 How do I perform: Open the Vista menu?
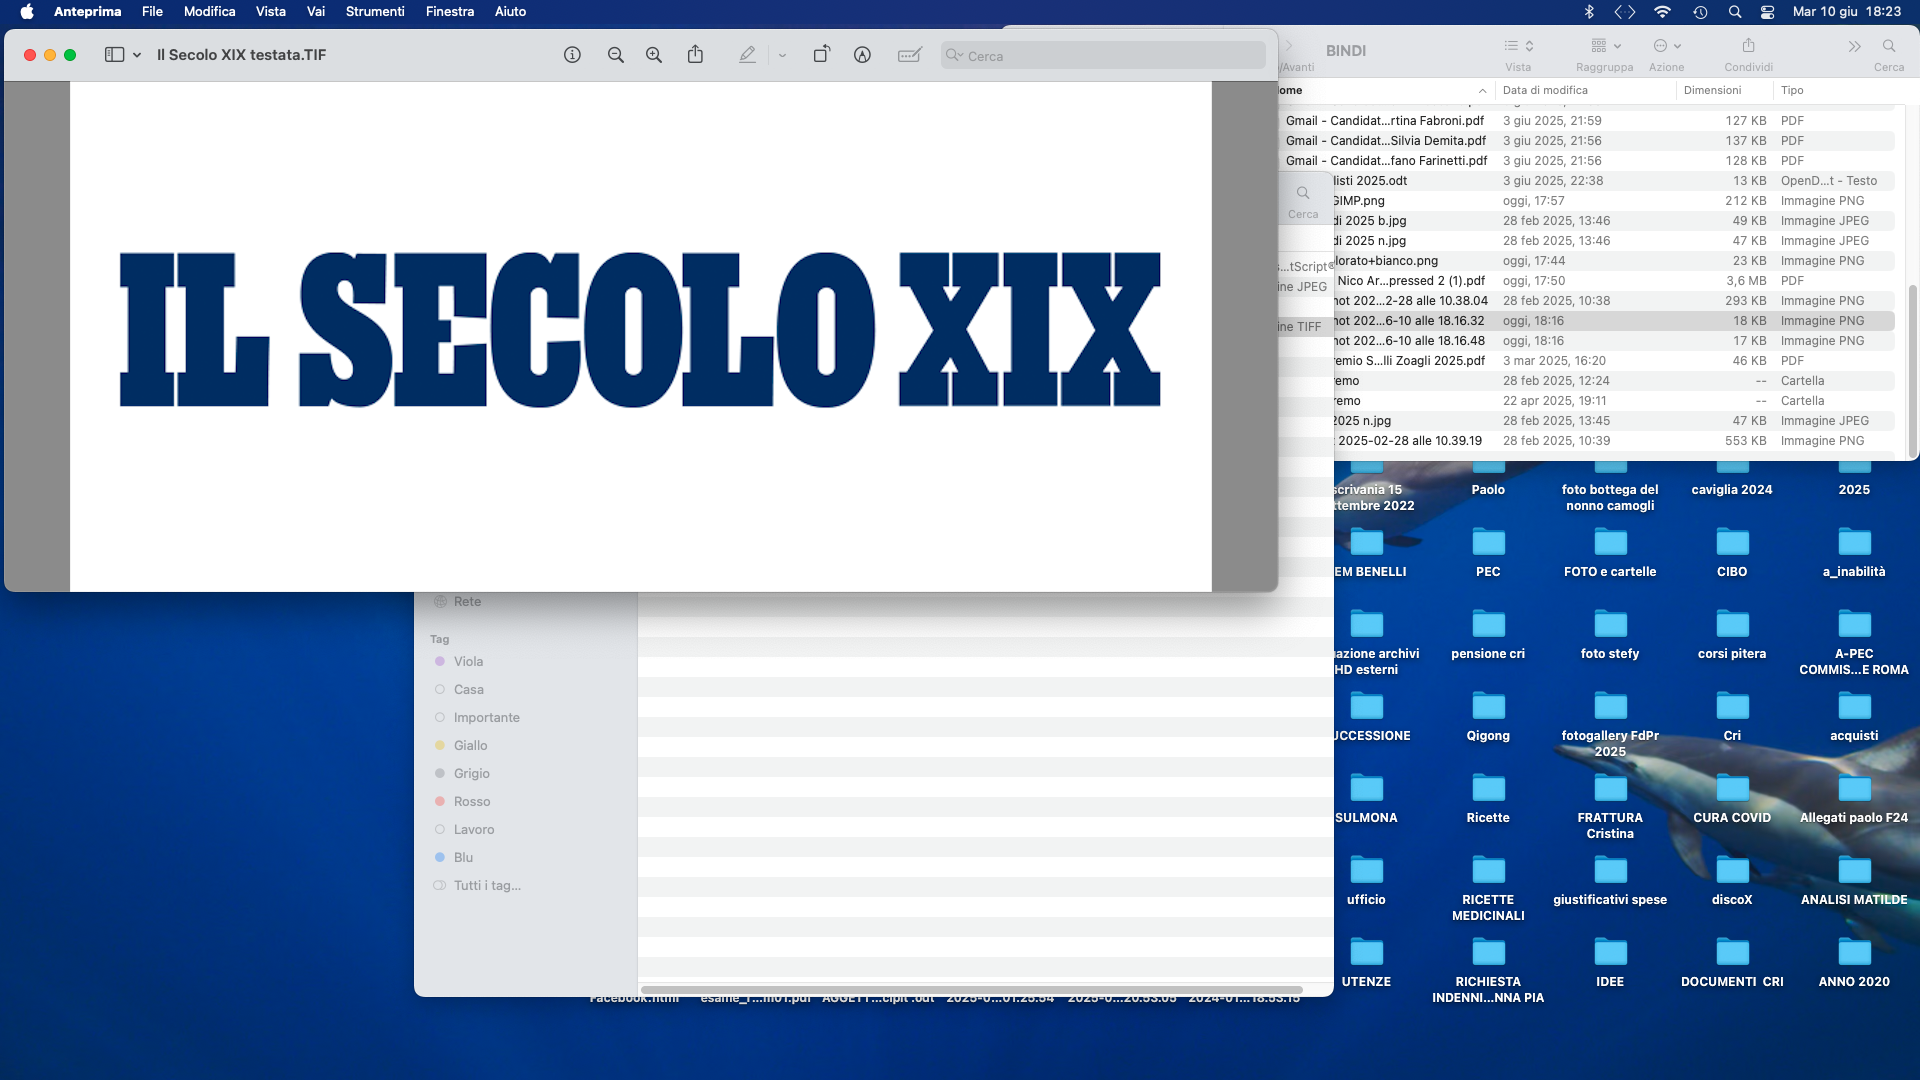point(270,12)
